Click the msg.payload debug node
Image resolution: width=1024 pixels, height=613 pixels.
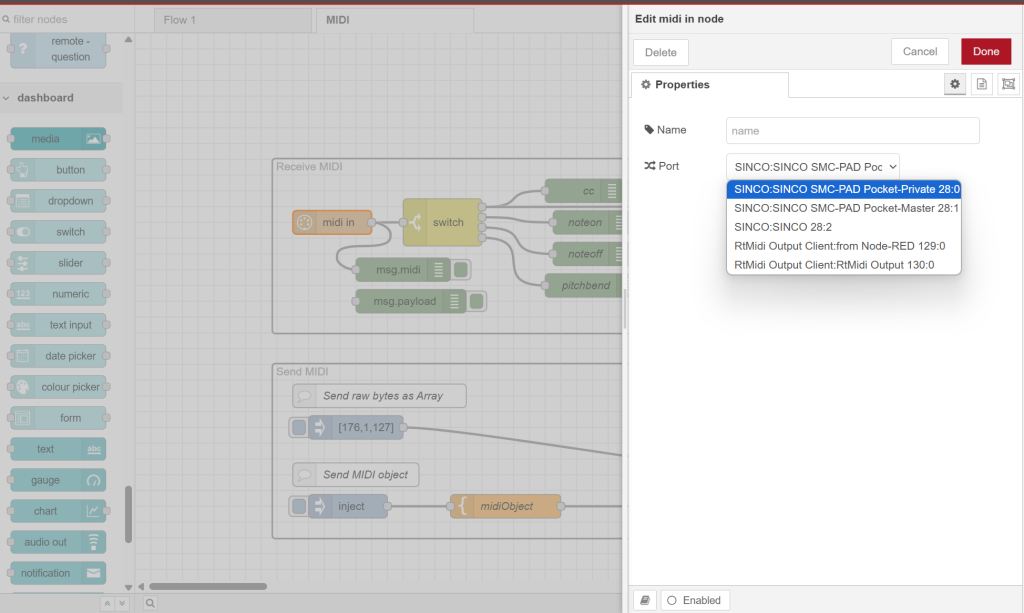(411, 301)
